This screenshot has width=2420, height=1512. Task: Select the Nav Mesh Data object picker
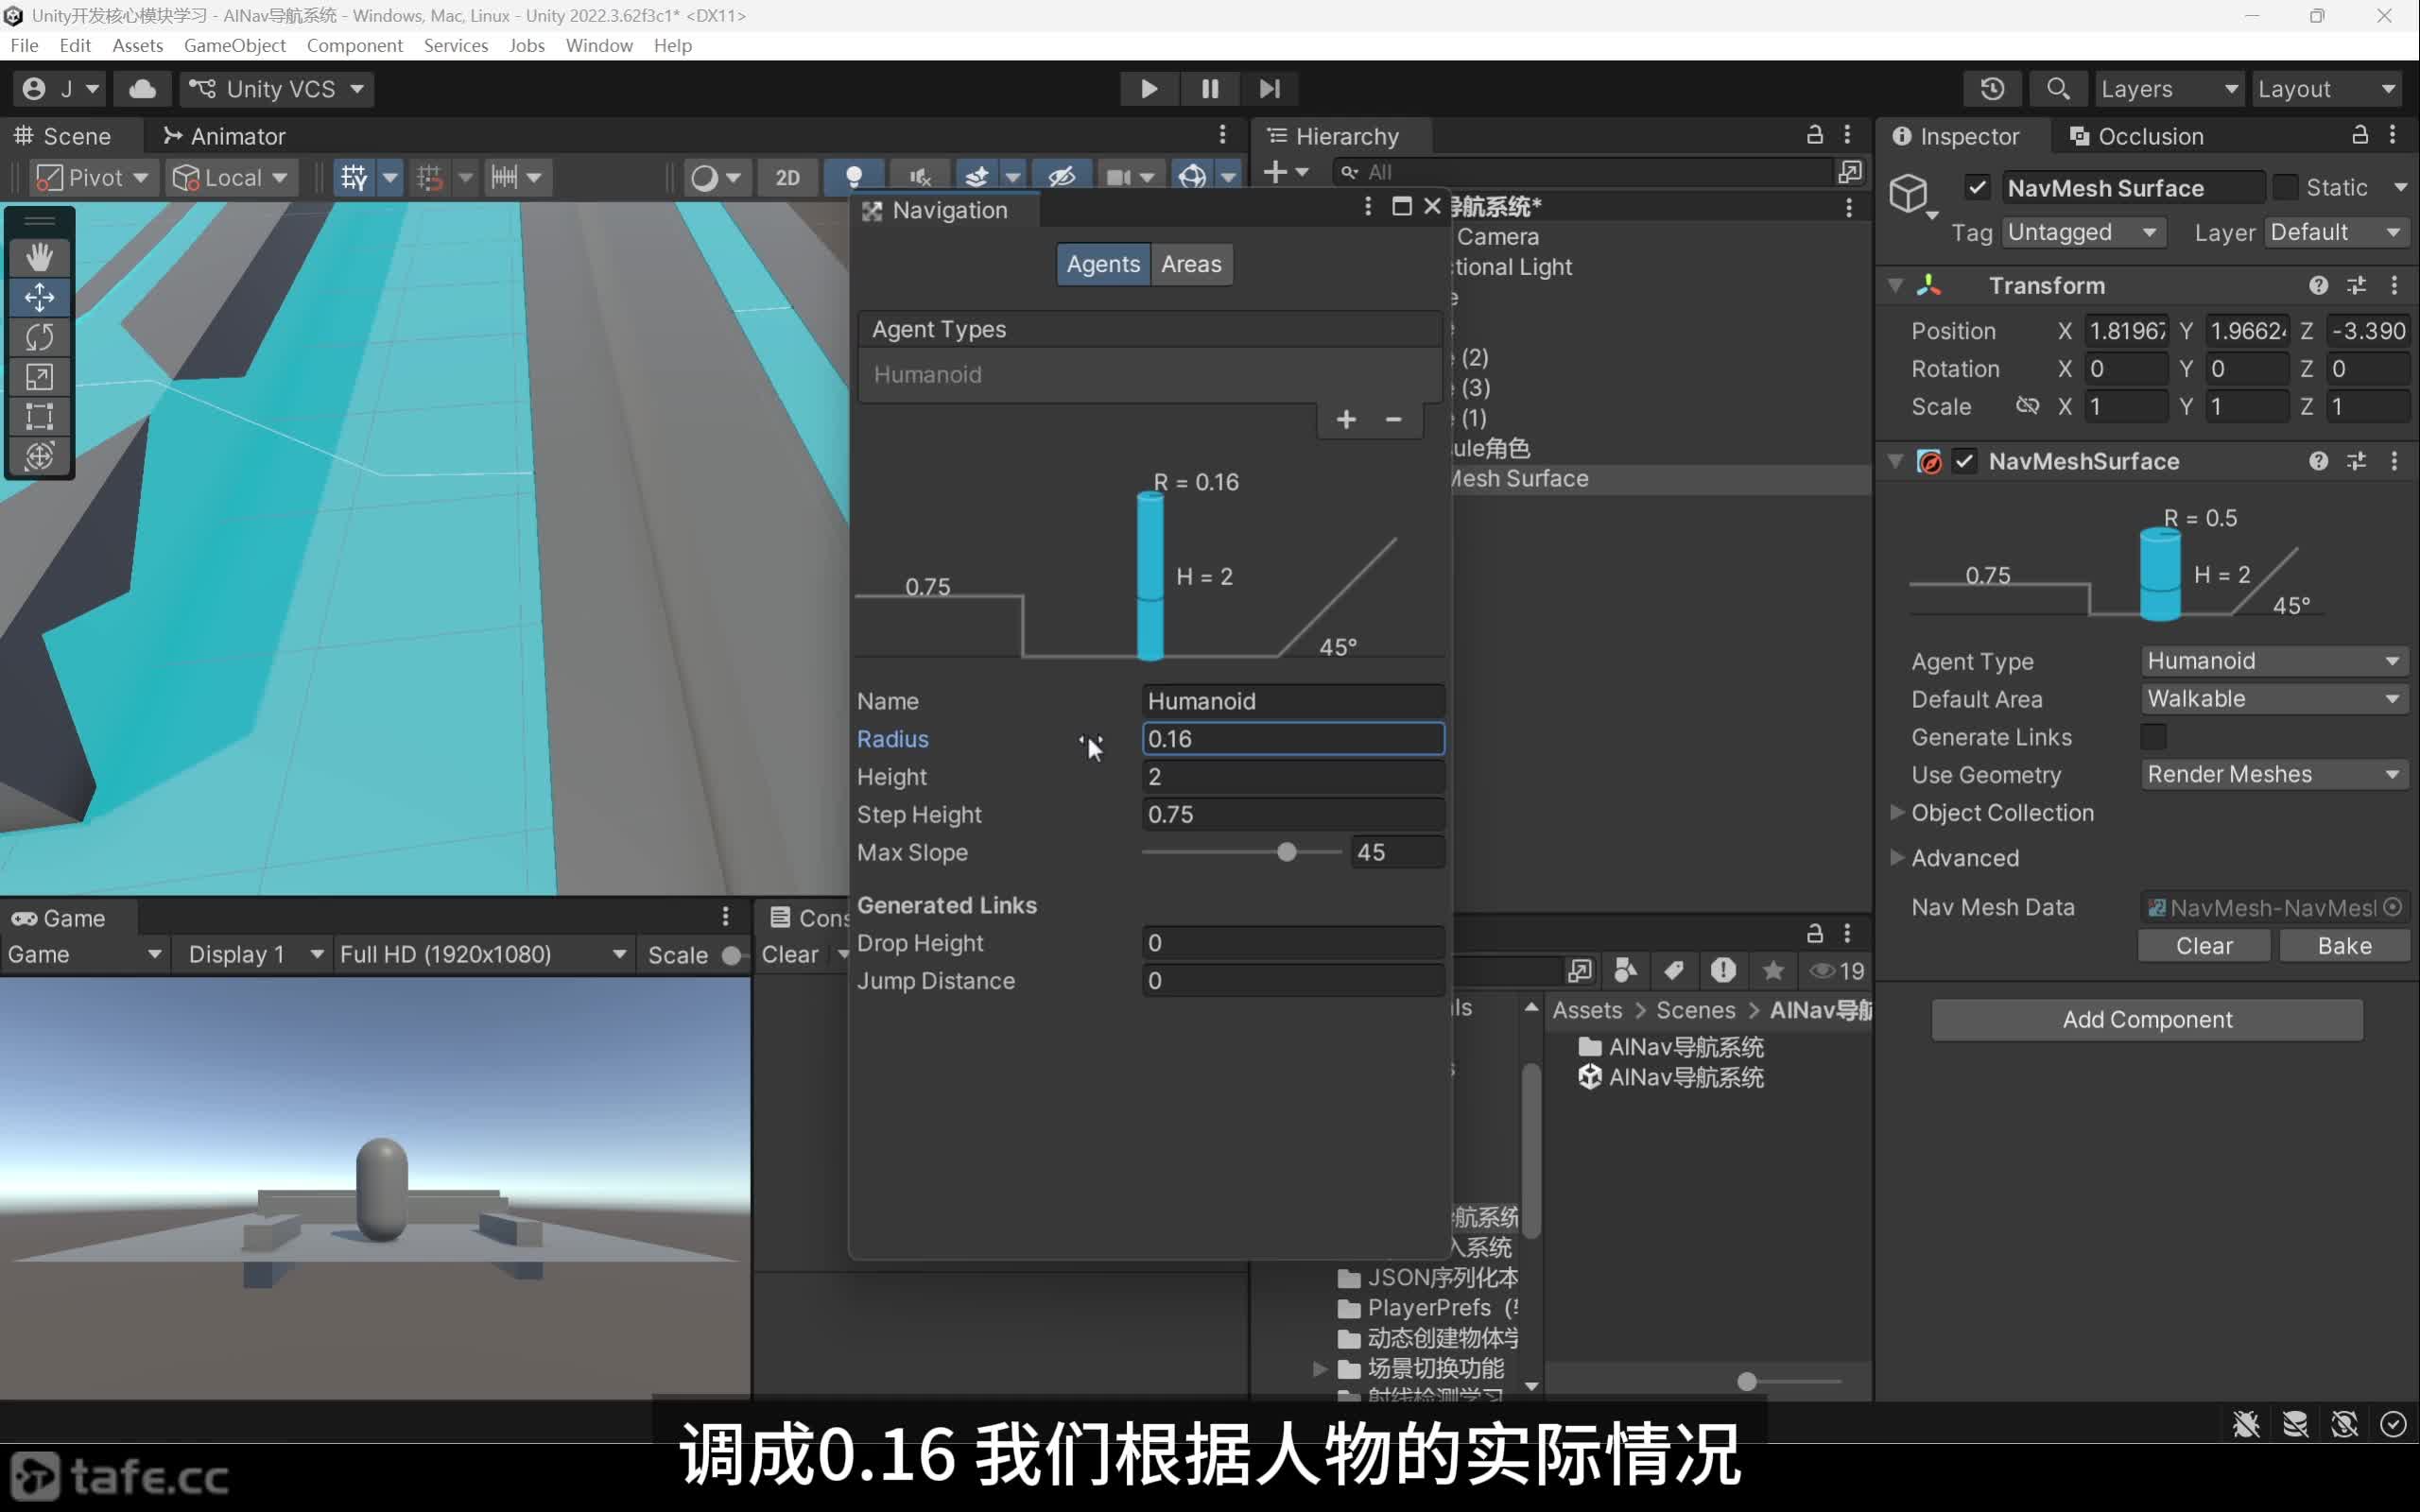(2393, 907)
